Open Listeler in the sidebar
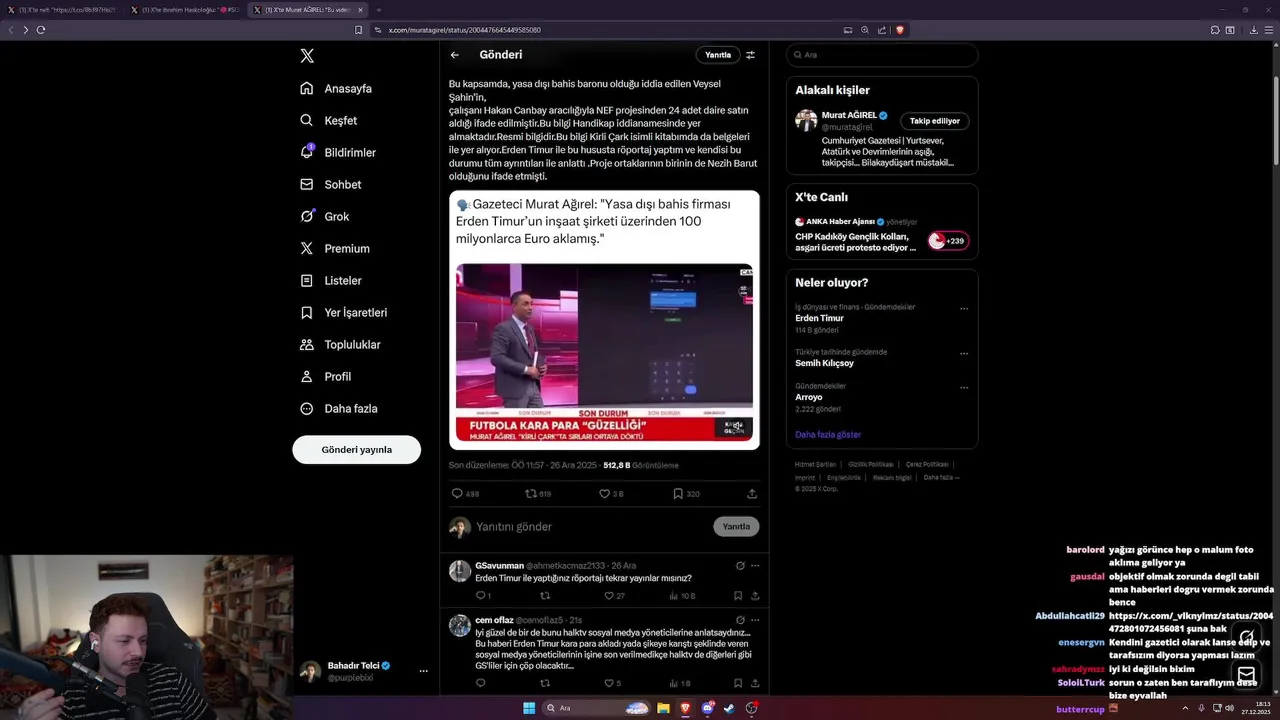The image size is (1280, 720). point(331,280)
